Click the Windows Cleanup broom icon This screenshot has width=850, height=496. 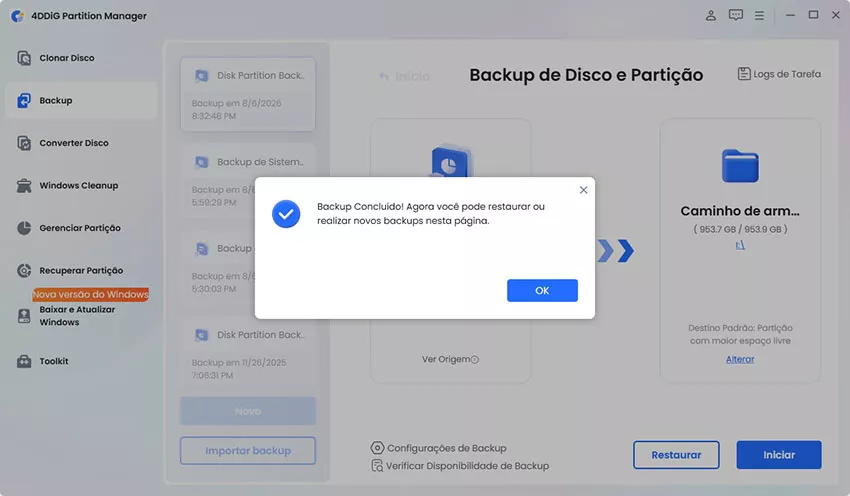24,185
